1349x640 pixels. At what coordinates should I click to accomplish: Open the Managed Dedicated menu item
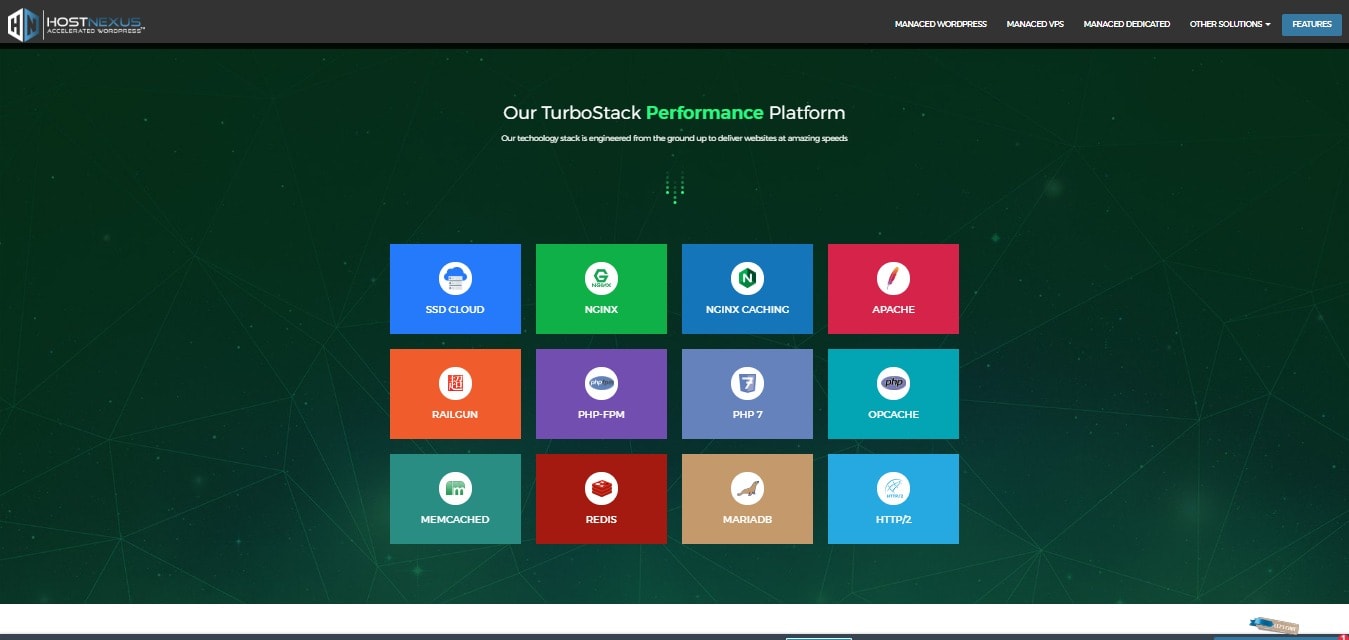point(1126,24)
